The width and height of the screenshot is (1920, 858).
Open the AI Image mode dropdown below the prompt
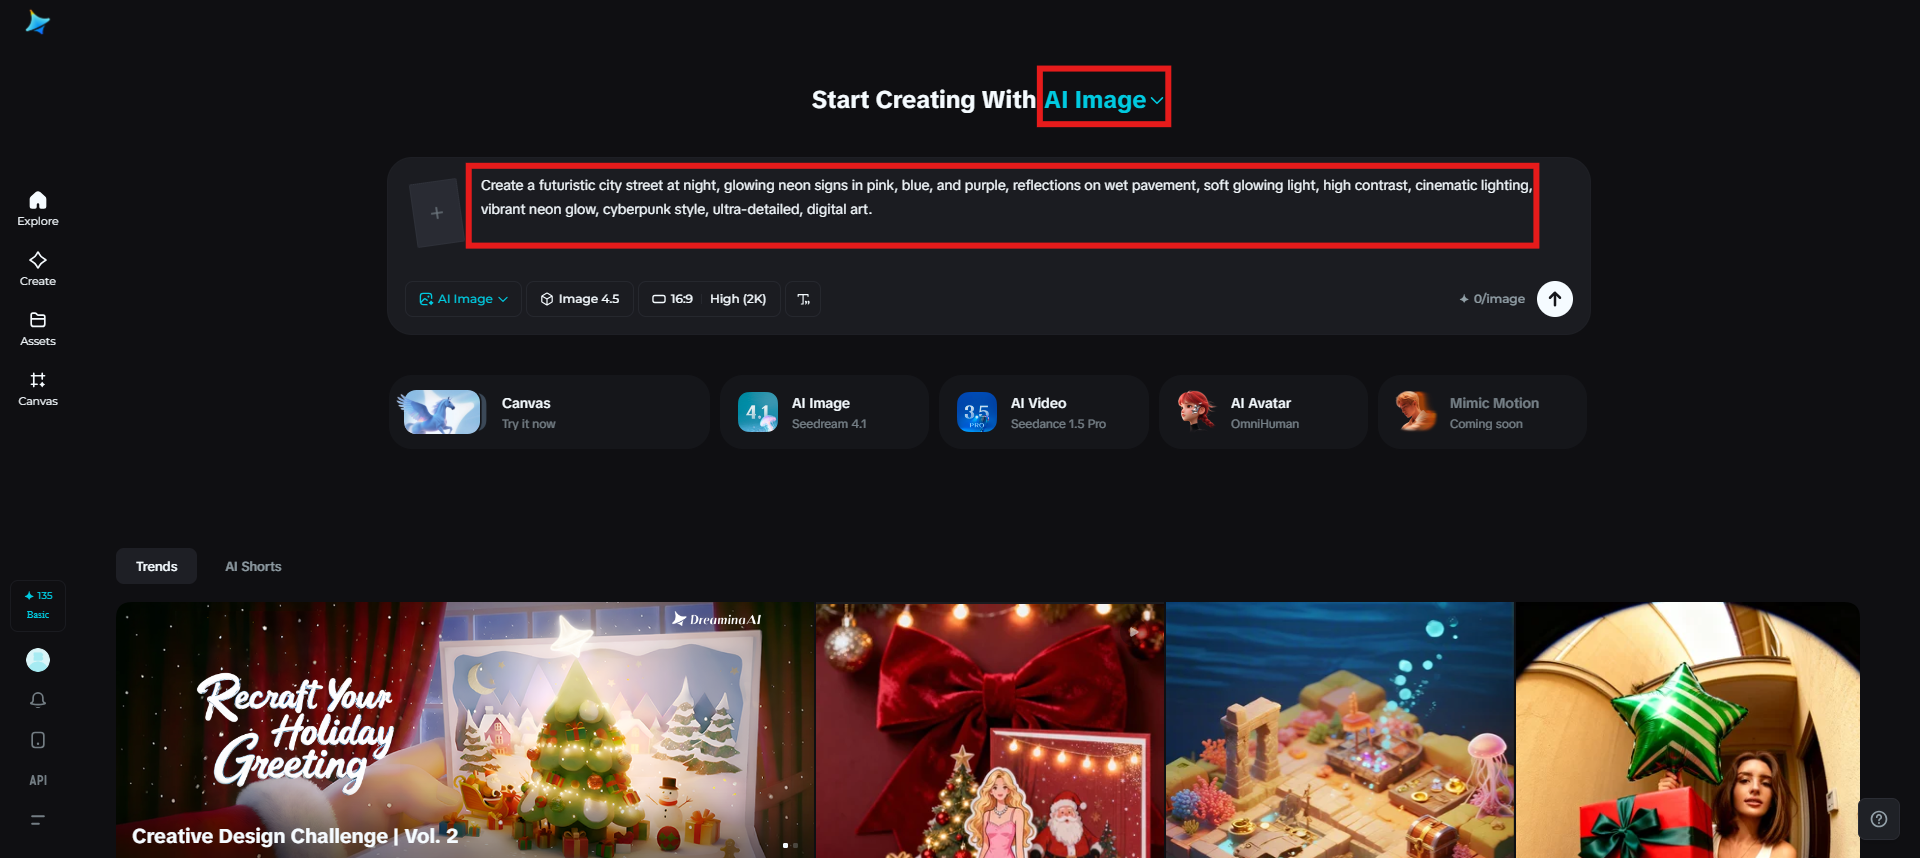pos(463,299)
